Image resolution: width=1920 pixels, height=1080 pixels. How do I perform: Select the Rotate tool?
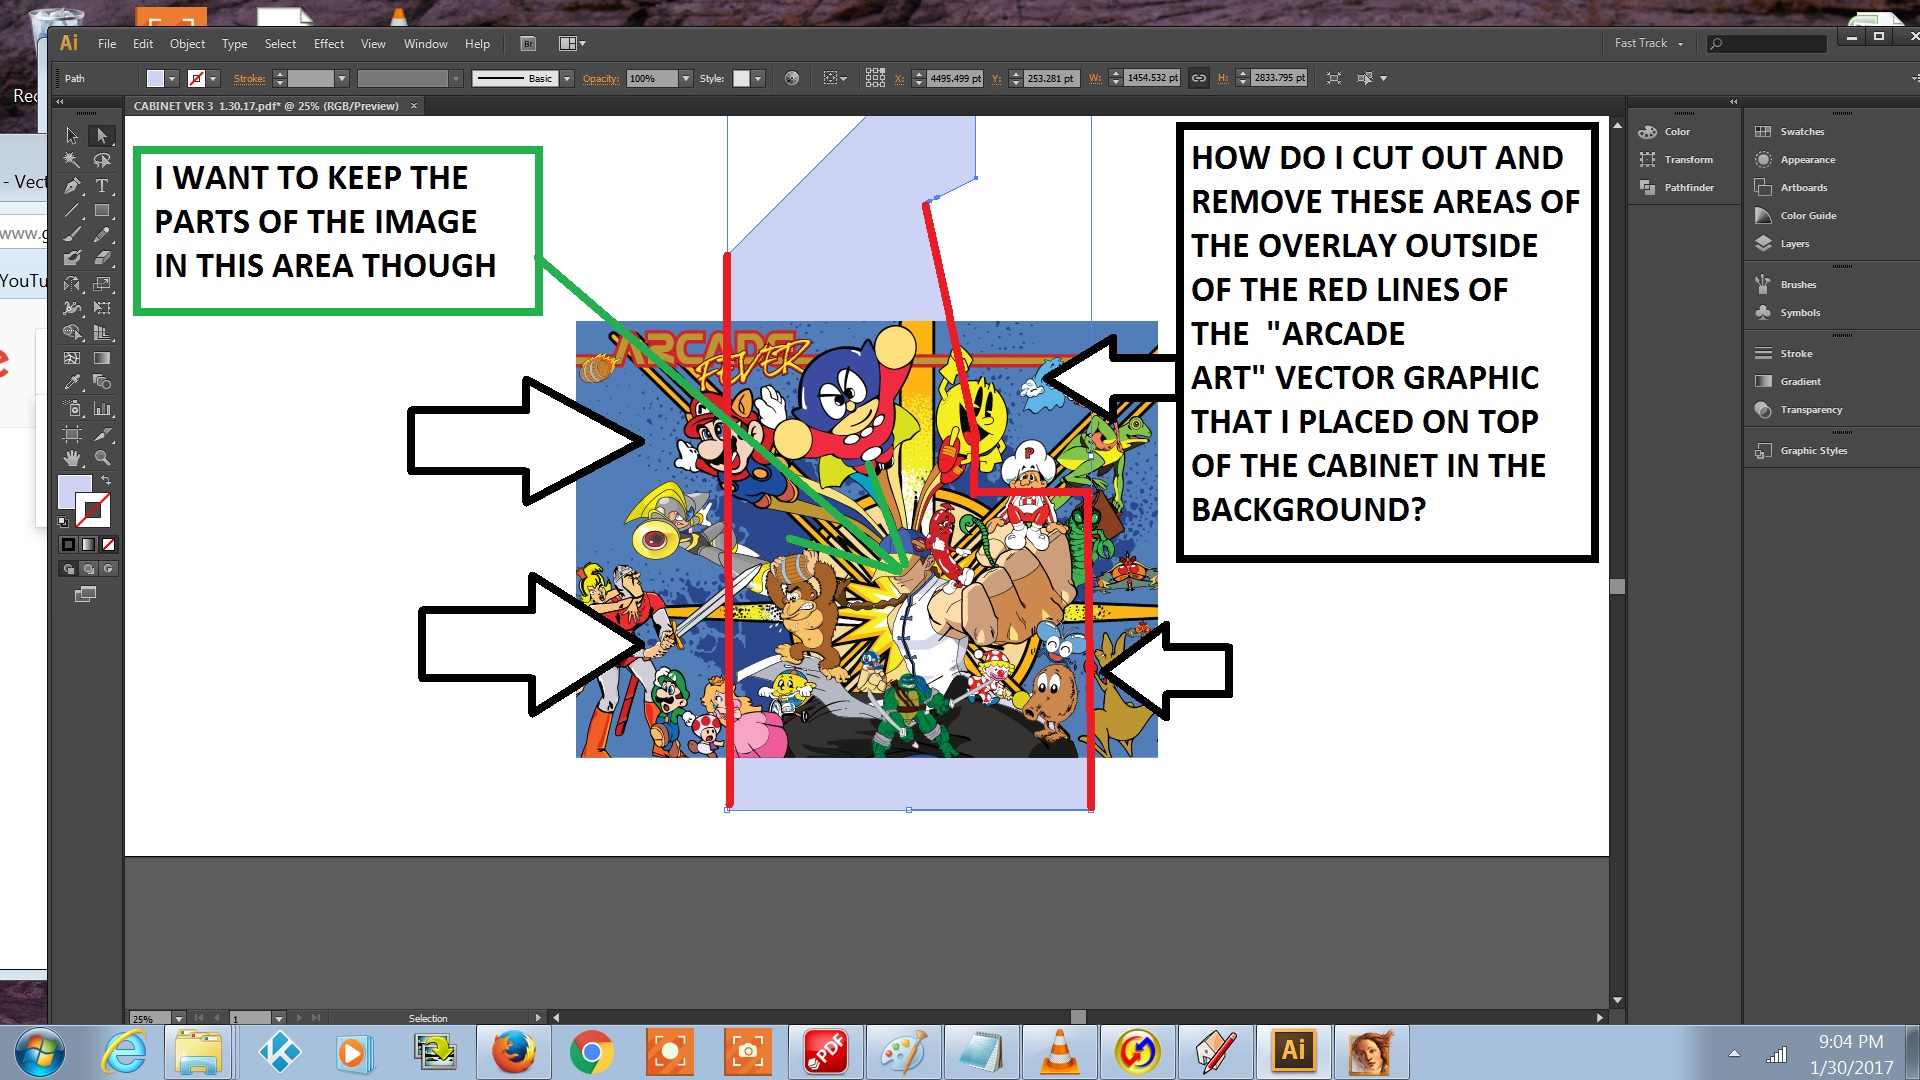tap(72, 284)
